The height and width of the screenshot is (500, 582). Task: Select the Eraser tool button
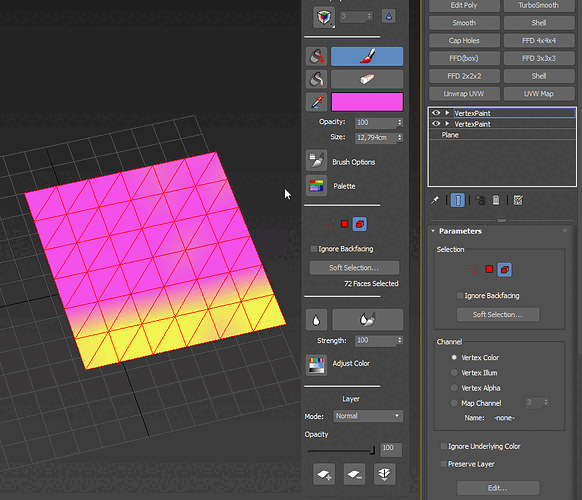tap(367, 79)
